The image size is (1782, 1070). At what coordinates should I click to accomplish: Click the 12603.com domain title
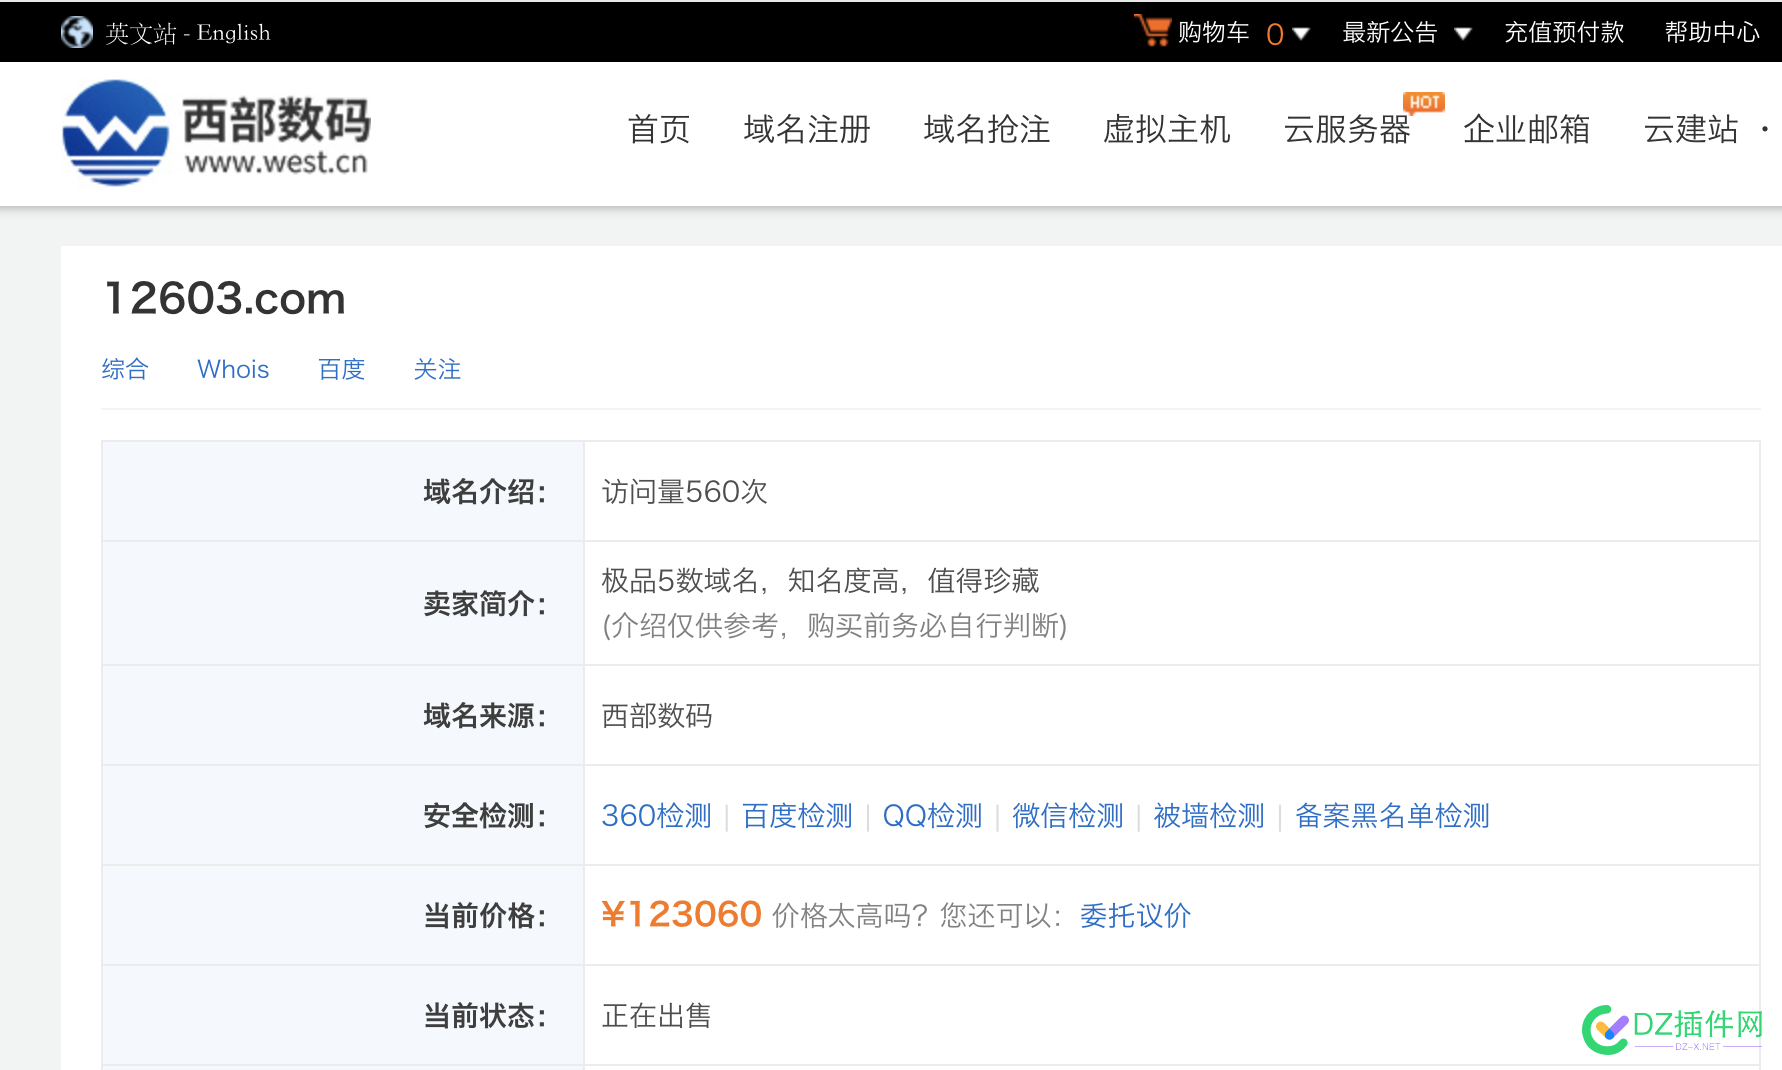tap(225, 298)
